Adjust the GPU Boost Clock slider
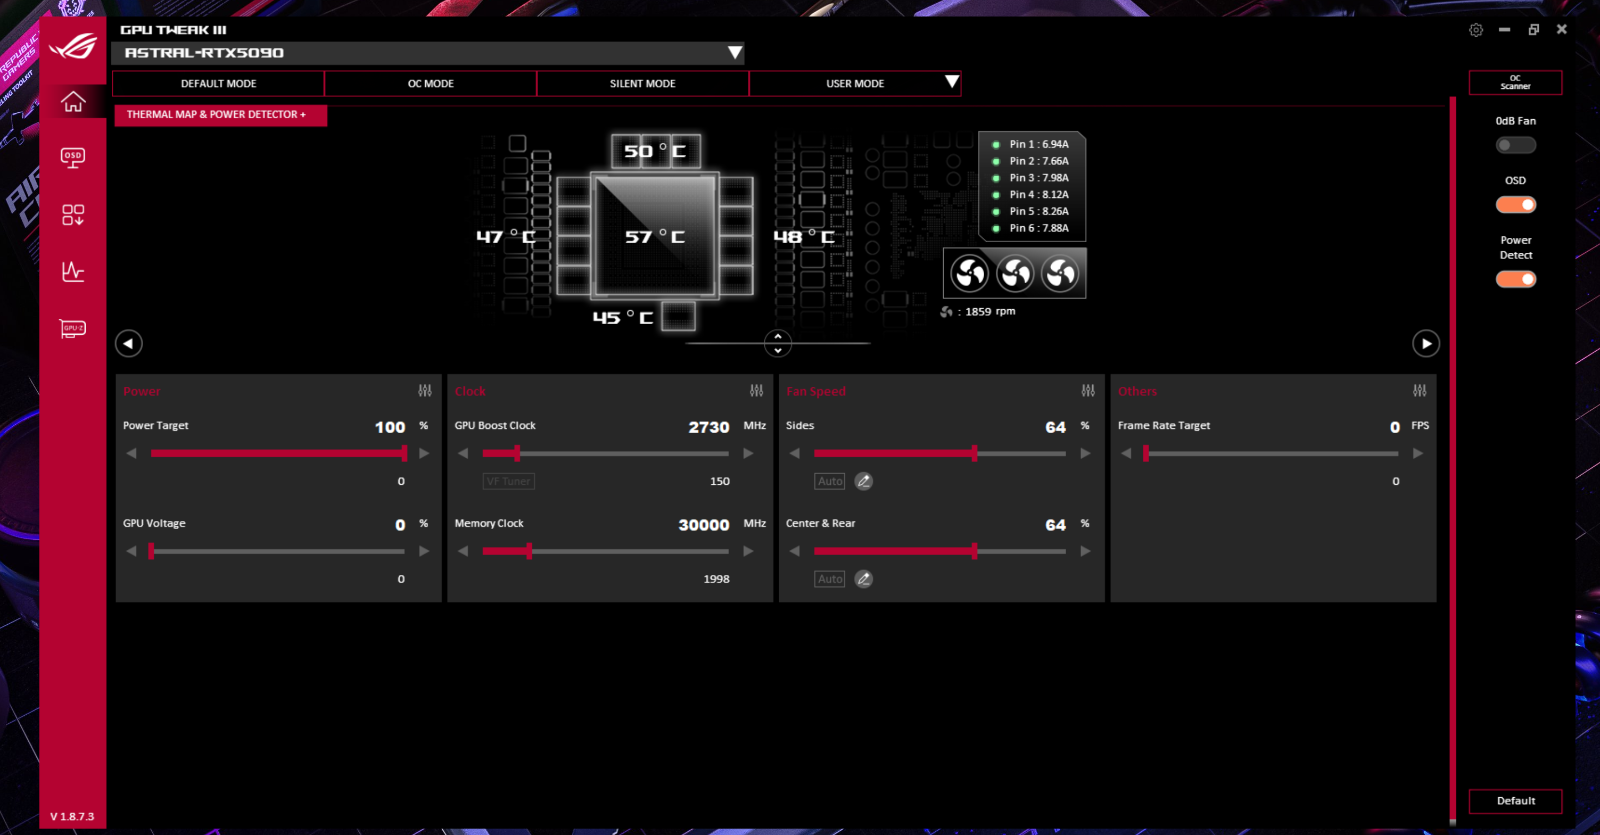 [x=606, y=453]
